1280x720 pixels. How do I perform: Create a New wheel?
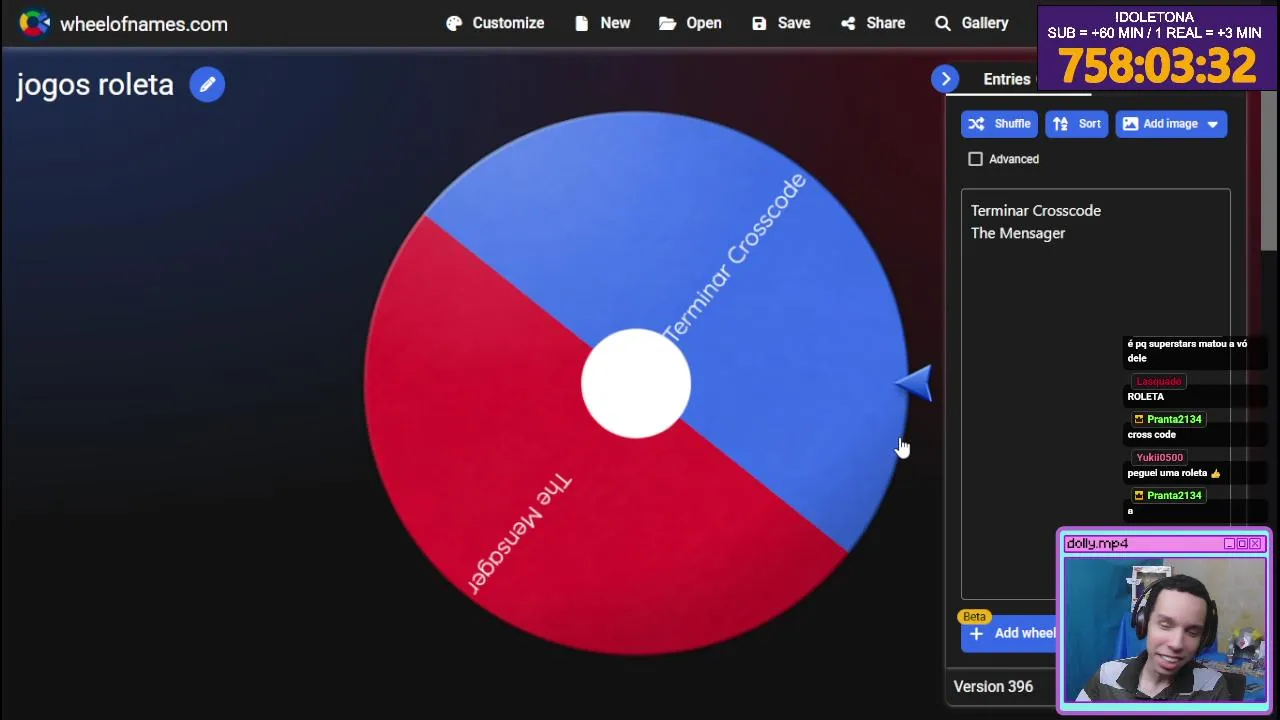pos(602,23)
